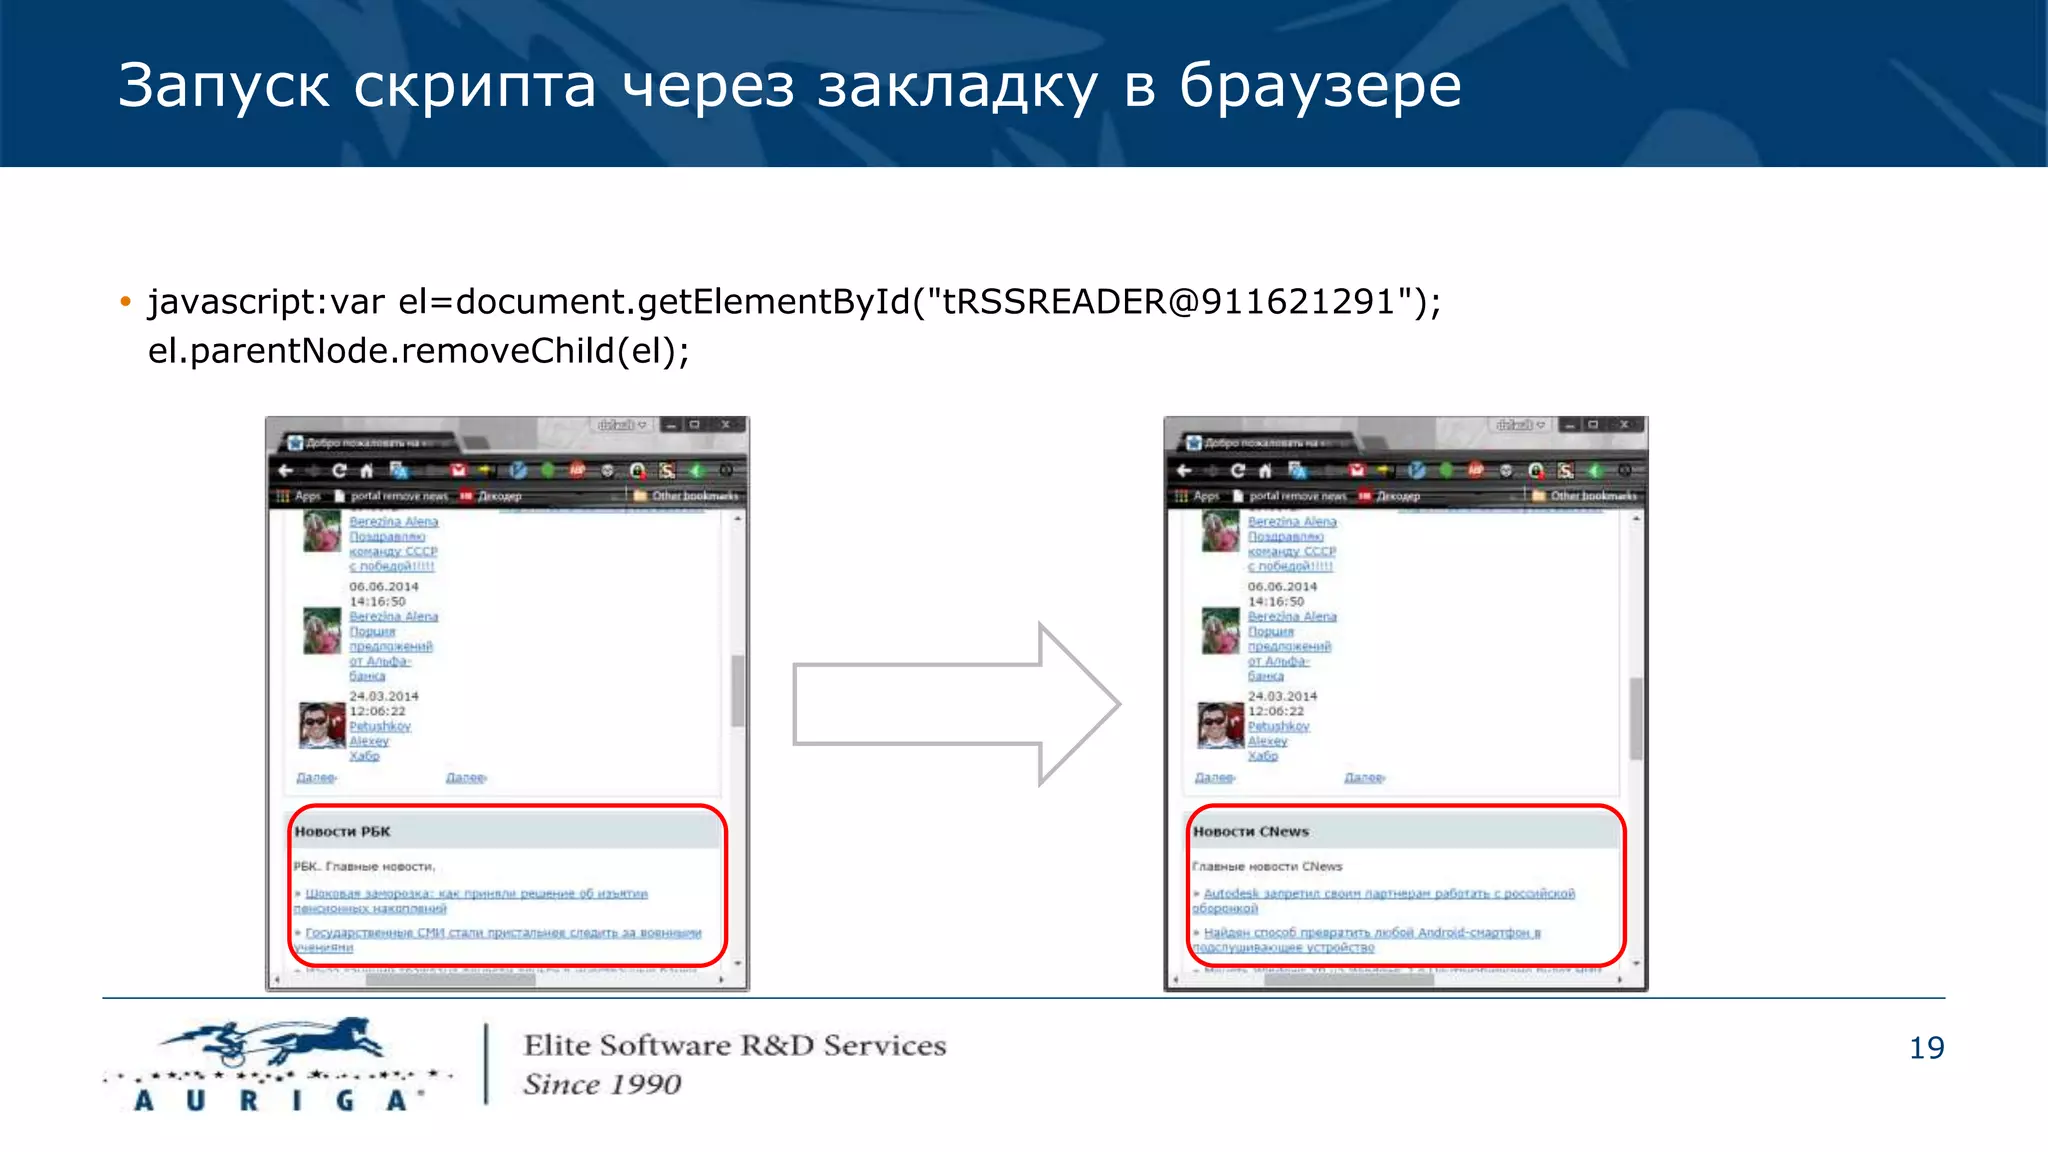Open red mail extension icon in left browser
This screenshot has height=1152, width=2048.
[x=458, y=470]
